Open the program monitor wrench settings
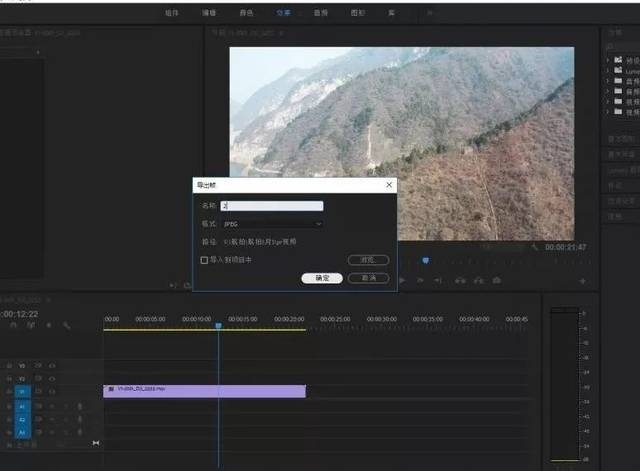640x471 pixels. (535, 247)
